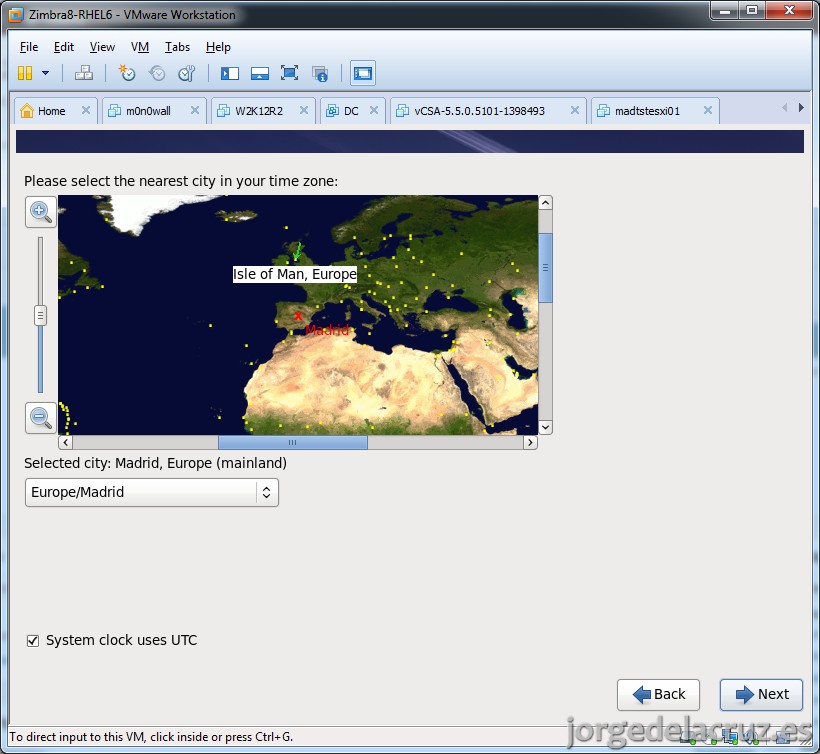Show previous tabs with left arrow
Image resolution: width=820 pixels, height=754 pixels.
pos(784,108)
